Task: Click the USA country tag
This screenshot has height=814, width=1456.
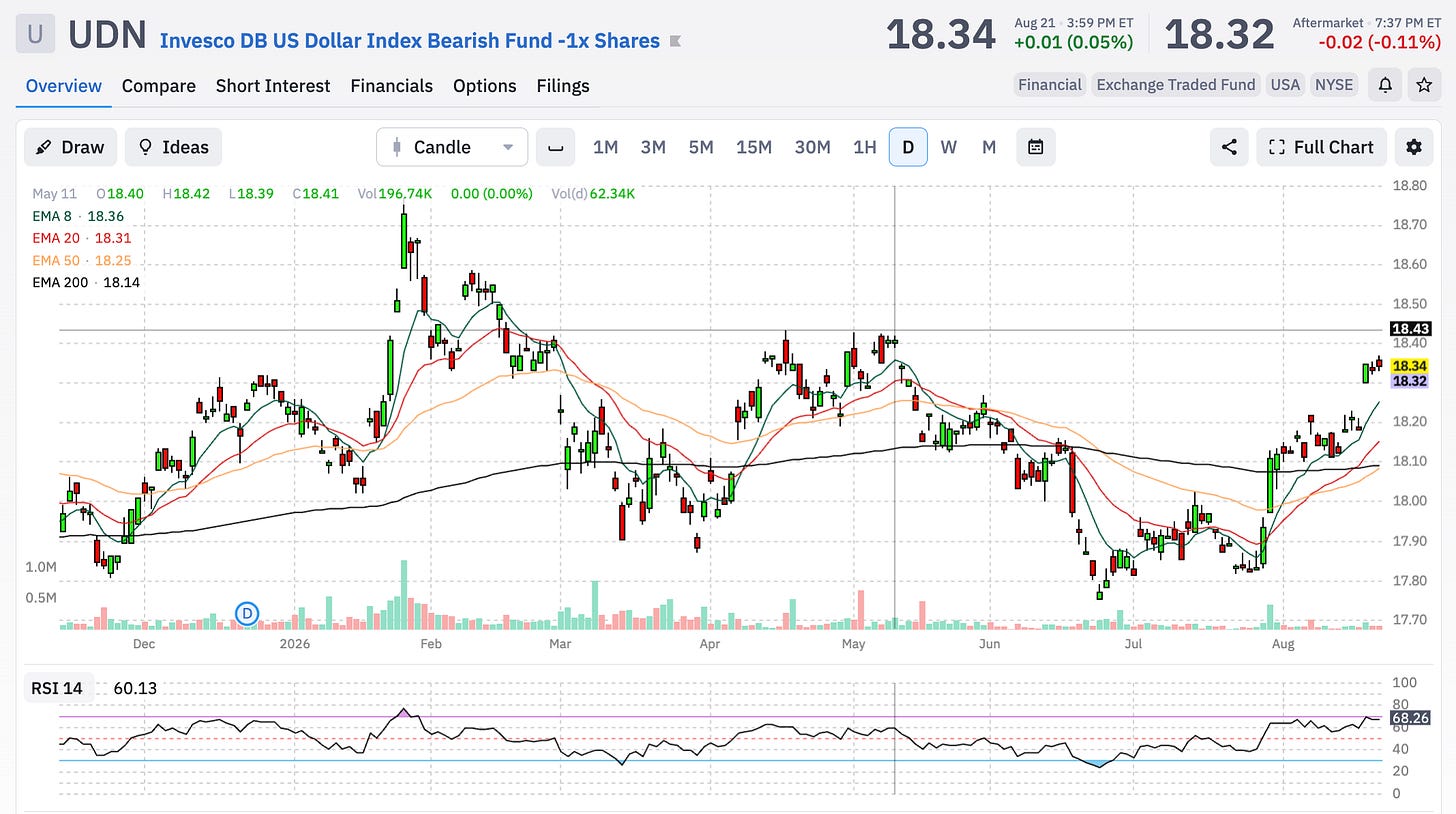Action: [x=1285, y=85]
